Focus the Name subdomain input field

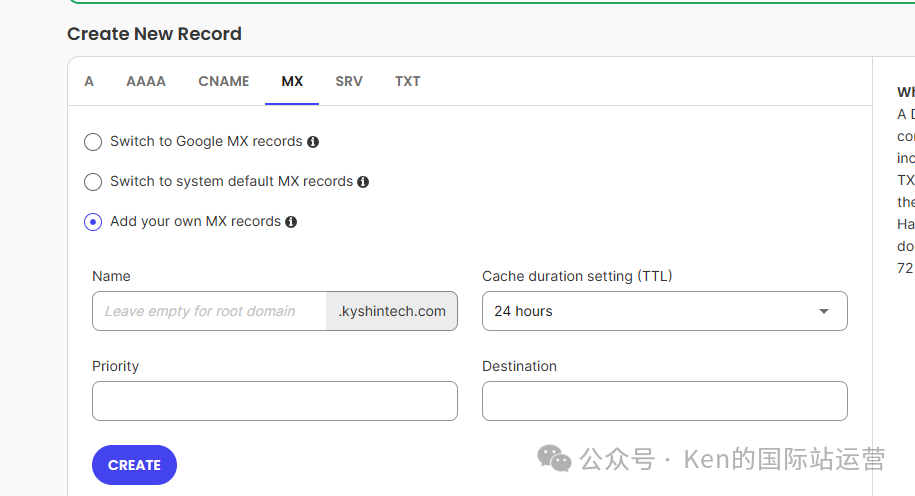[209, 311]
